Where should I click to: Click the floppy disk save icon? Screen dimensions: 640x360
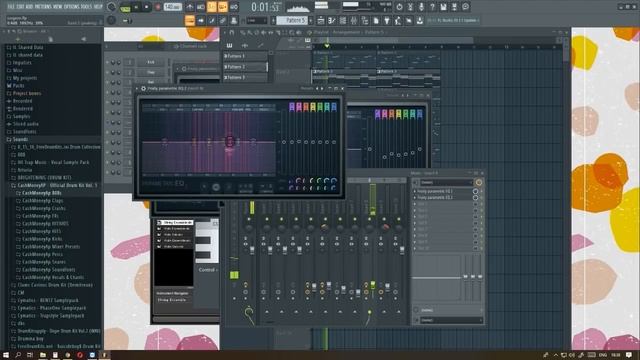(443, 7)
